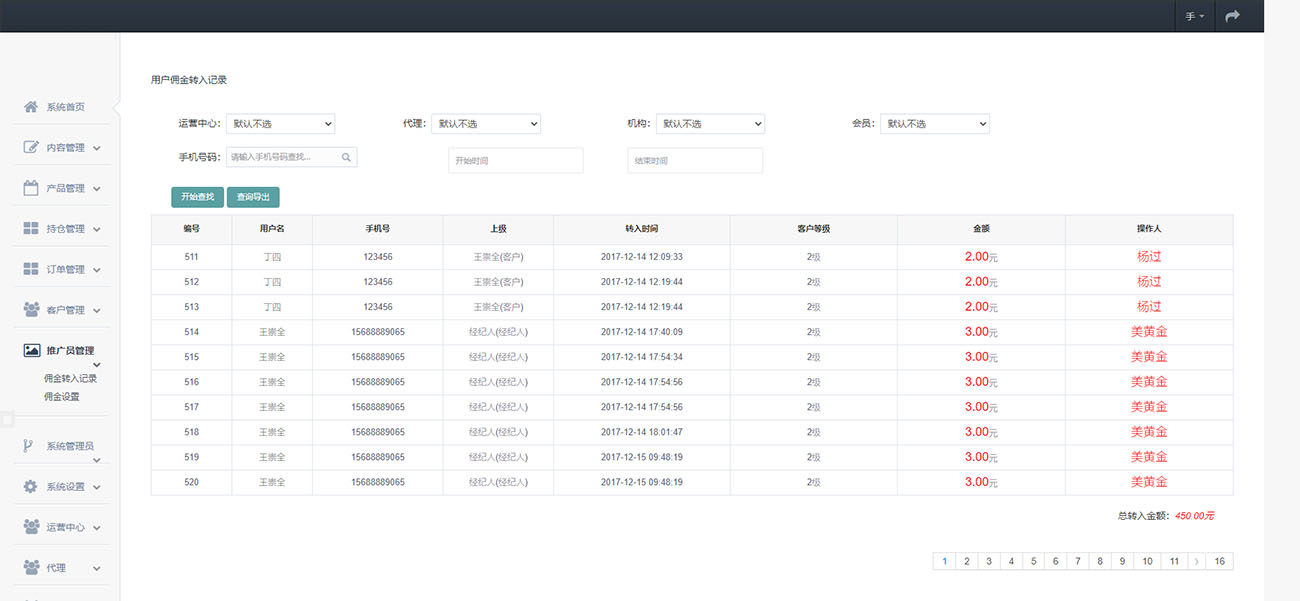Focus the 手机号码 search input
This screenshot has width=1300, height=601.
(x=291, y=157)
